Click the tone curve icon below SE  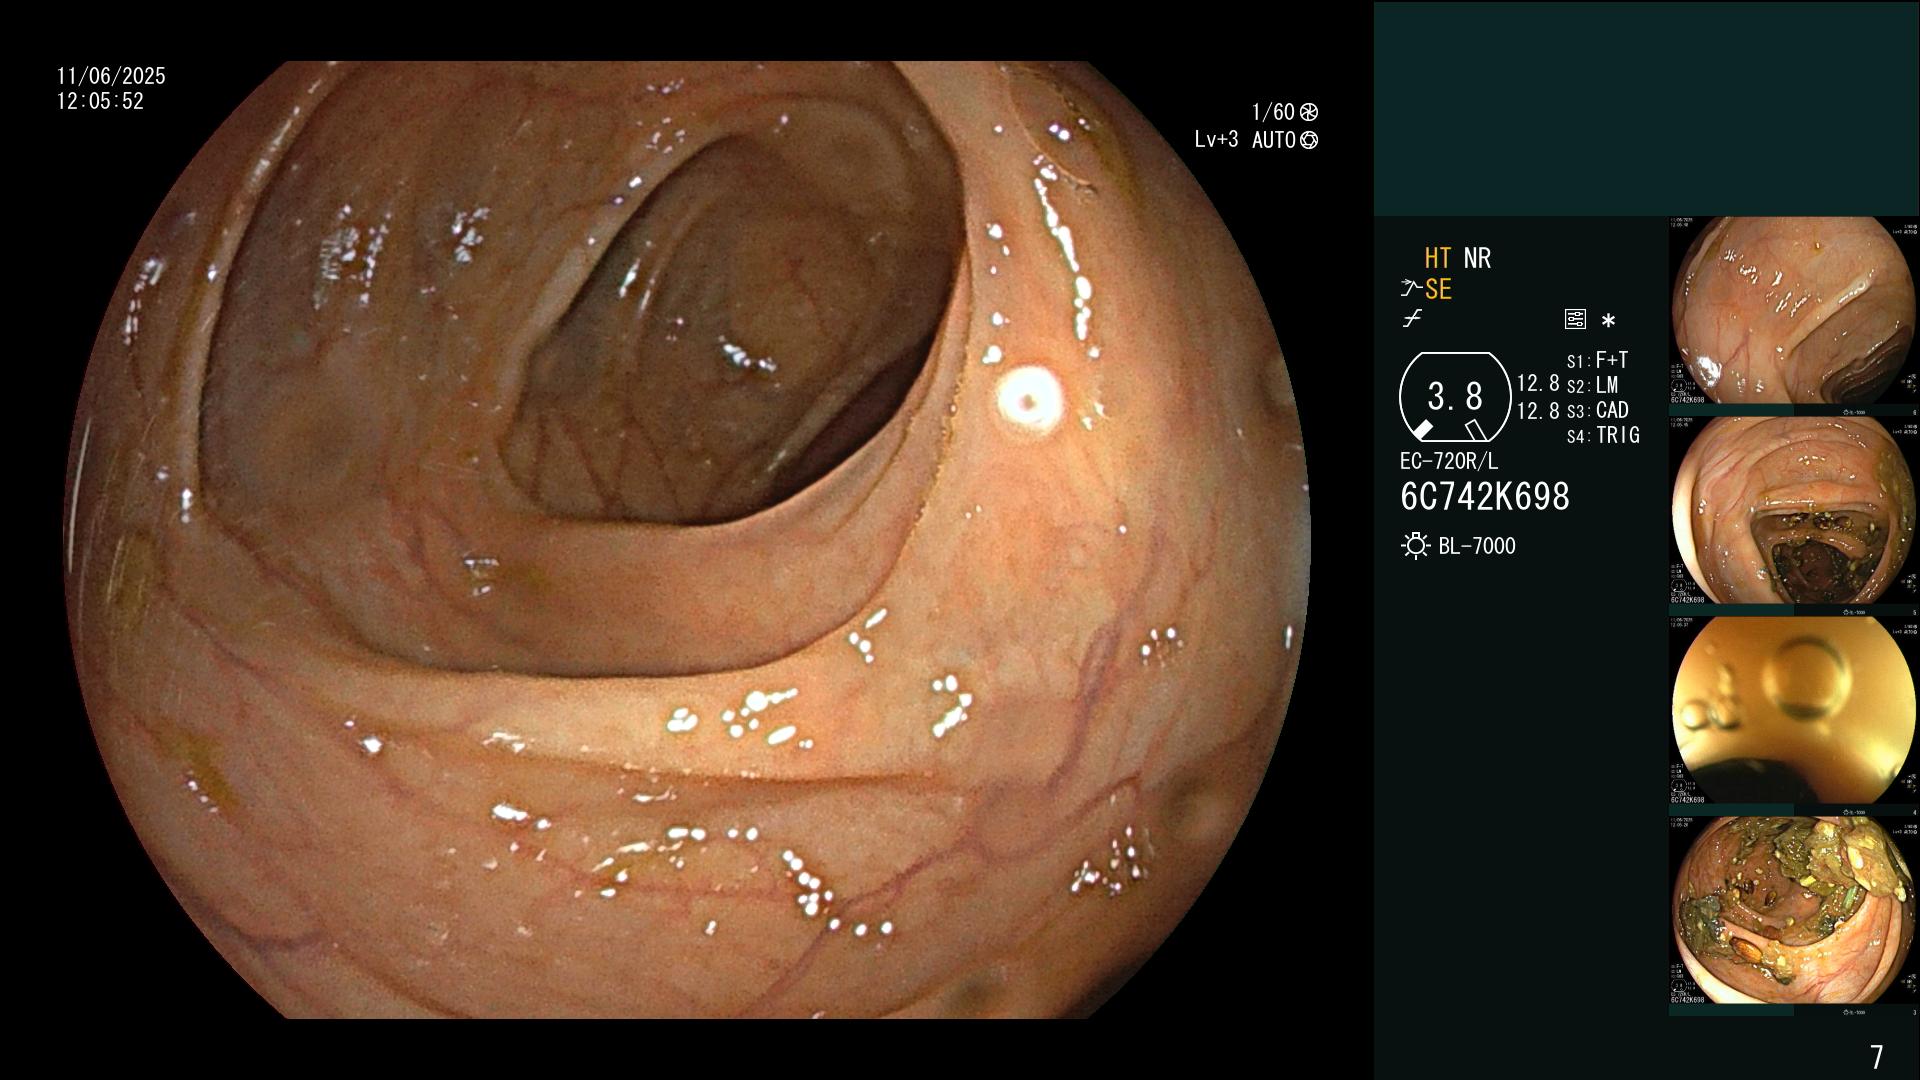click(x=1412, y=319)
